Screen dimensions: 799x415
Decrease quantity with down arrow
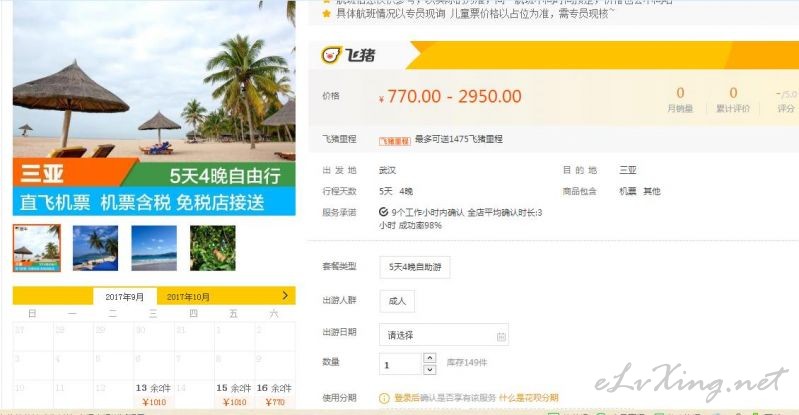(x=430, y=369)
